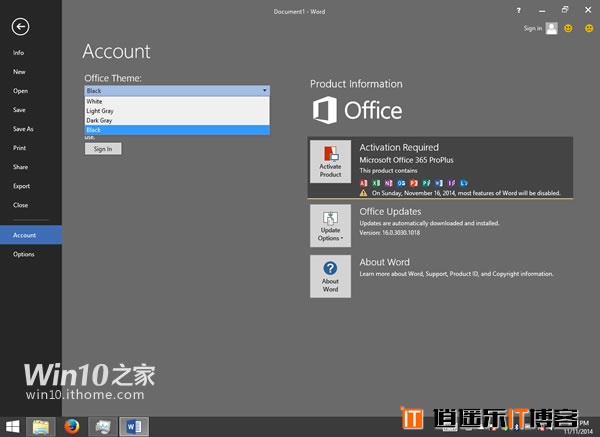Choose Close in the sidebar
Image resolution: width=600 pixels, height=437 pixels.
coord(20,205)
